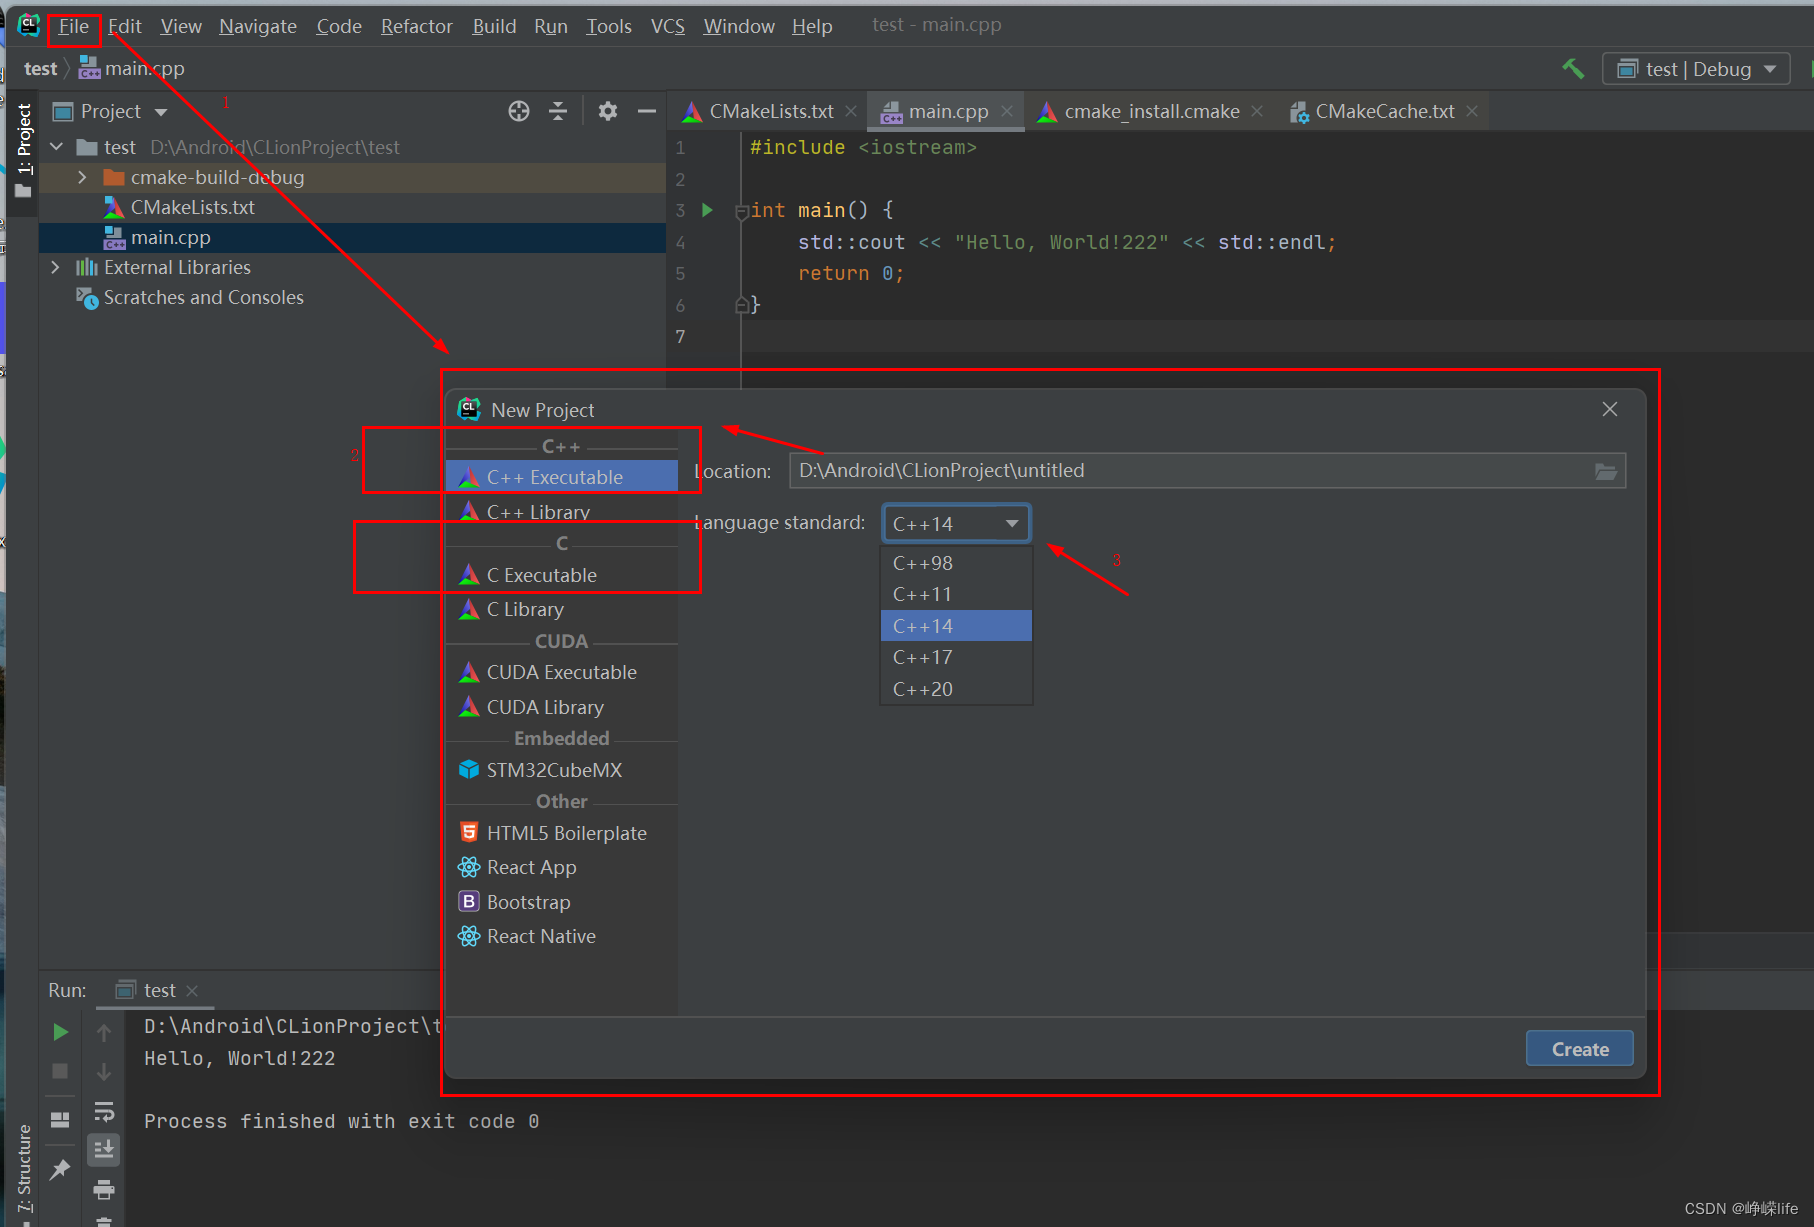The image size is (1814, 1227).
Task: Click the Create button
Action: click(1580, 1049)
